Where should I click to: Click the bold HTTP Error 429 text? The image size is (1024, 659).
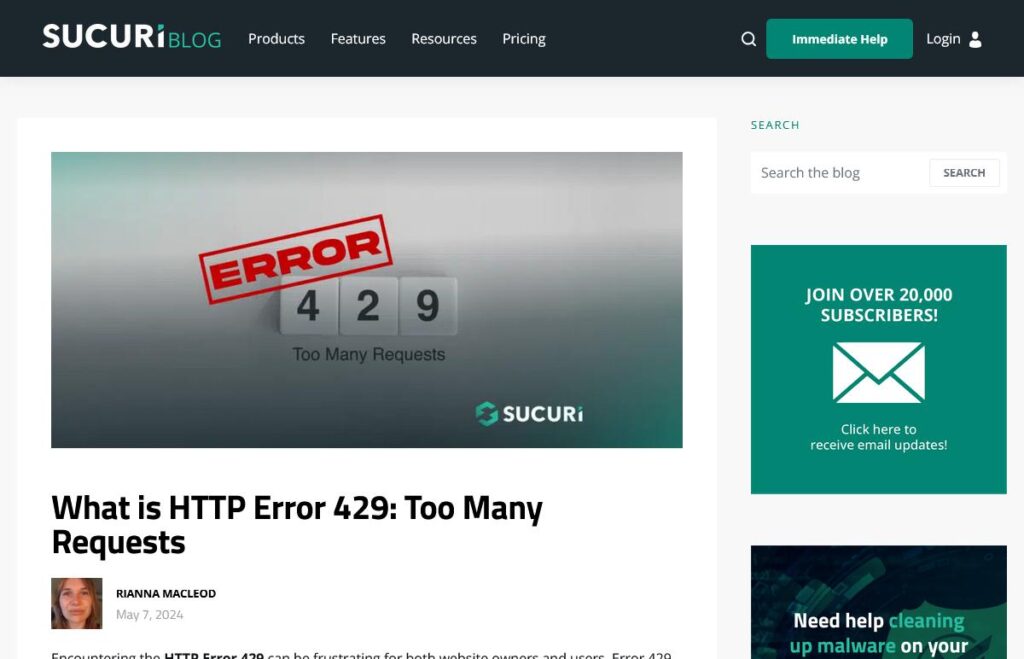(214, 654)
